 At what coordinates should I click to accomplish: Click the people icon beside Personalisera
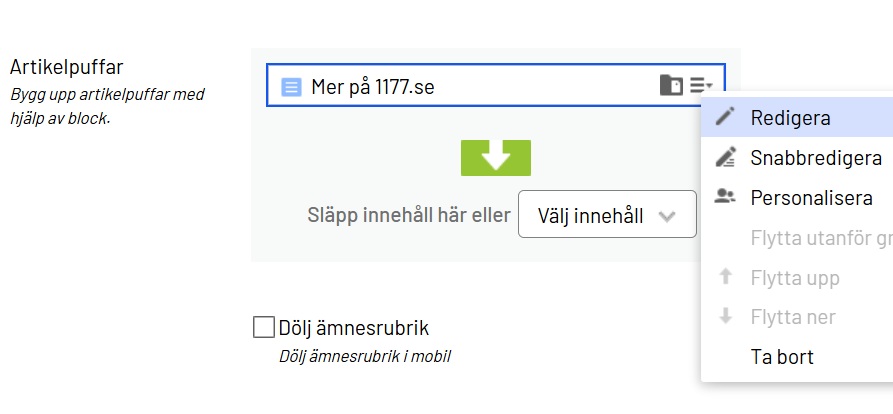click(x=726, y=197)
